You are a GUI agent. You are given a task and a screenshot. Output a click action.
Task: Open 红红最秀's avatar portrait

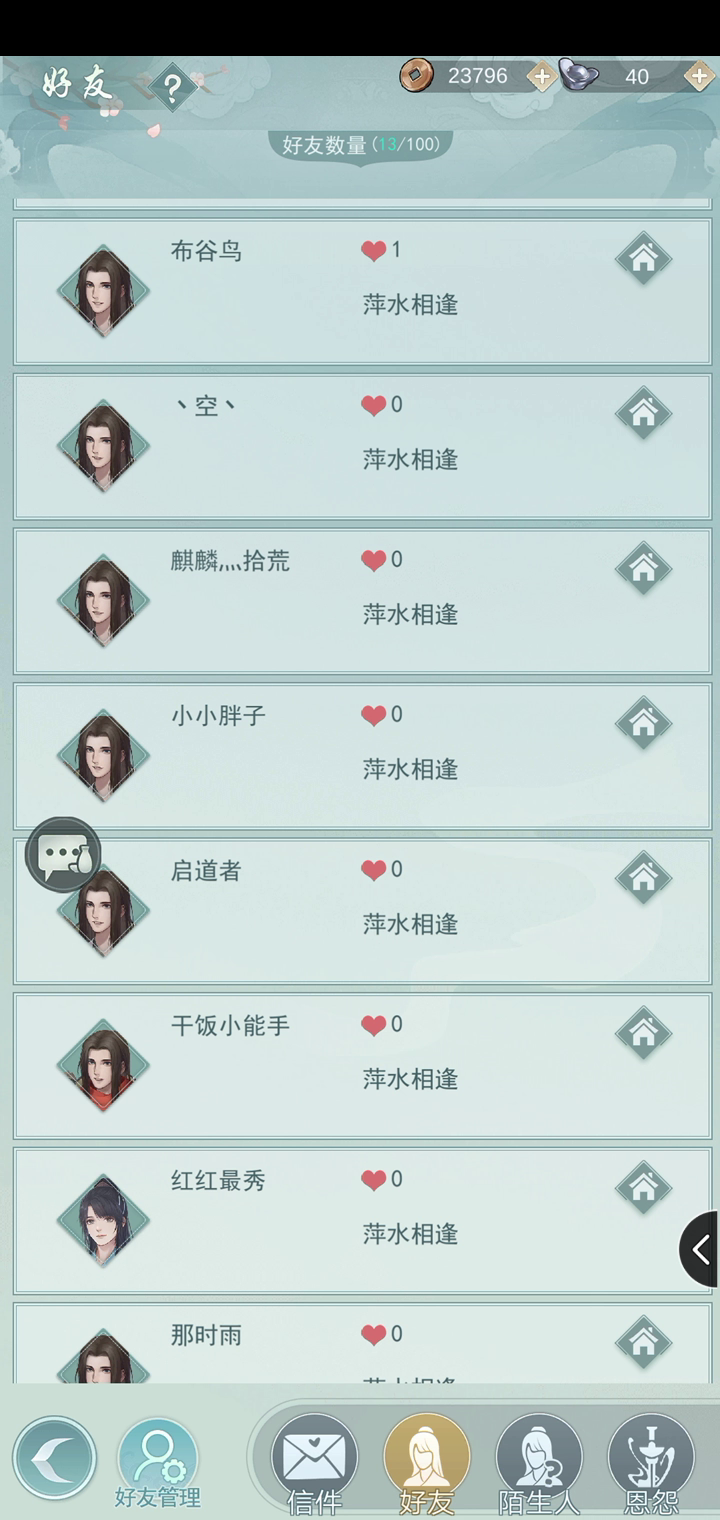click(x=103, y=1221)
